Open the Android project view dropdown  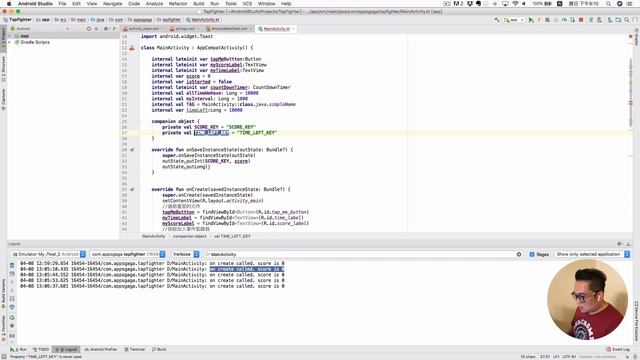(40, 29)
